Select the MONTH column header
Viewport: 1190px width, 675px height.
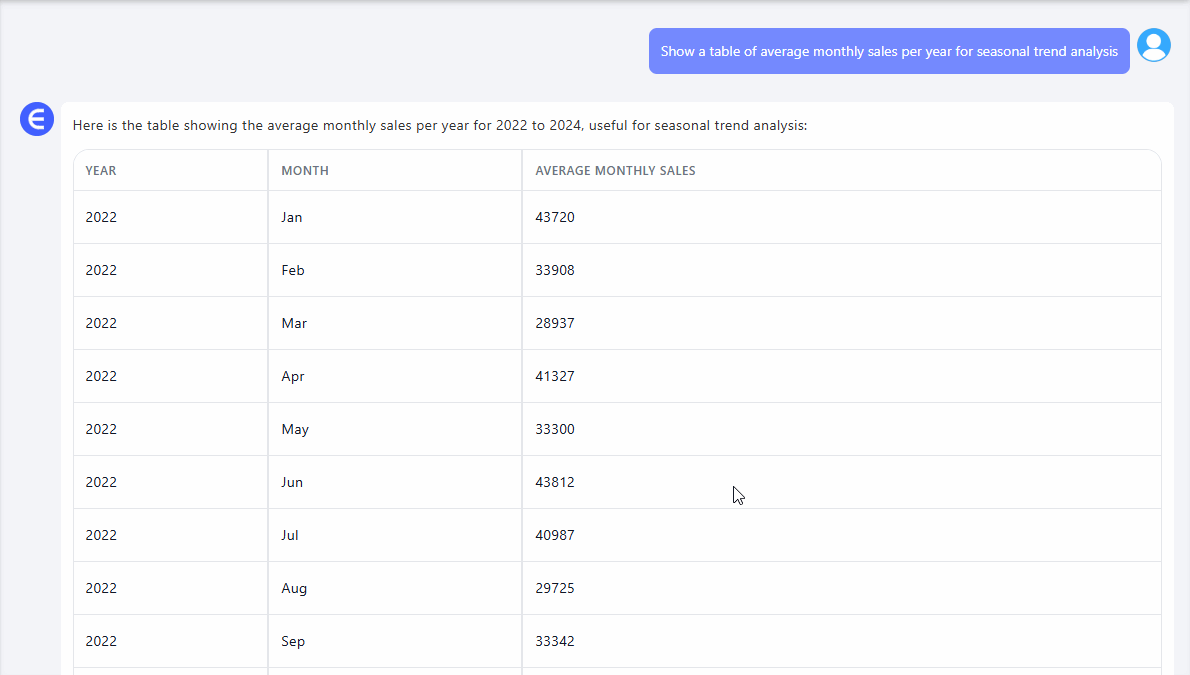tap(305, 171)
